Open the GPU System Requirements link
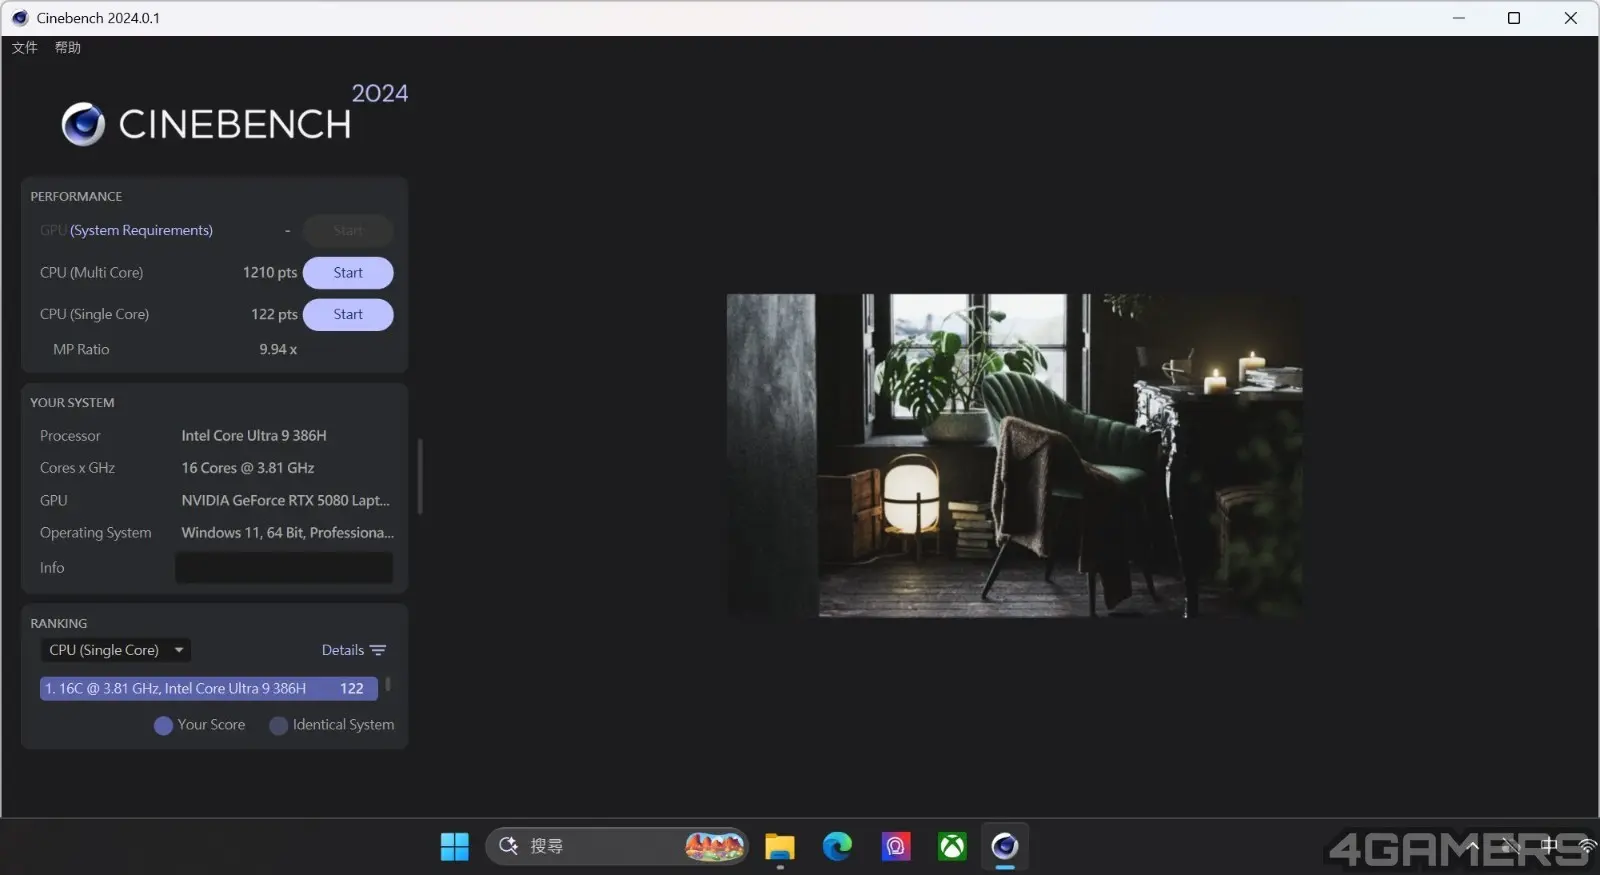 (x=141, y=230)
